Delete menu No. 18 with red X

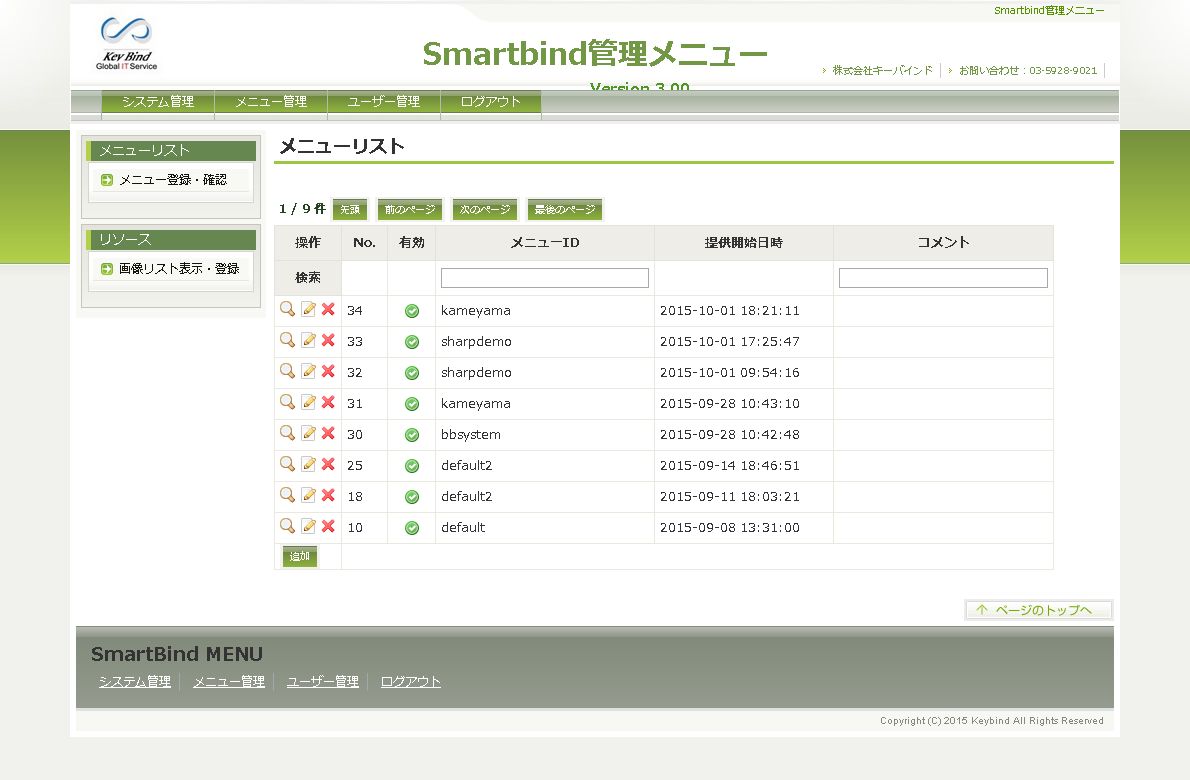pos(328,495)
